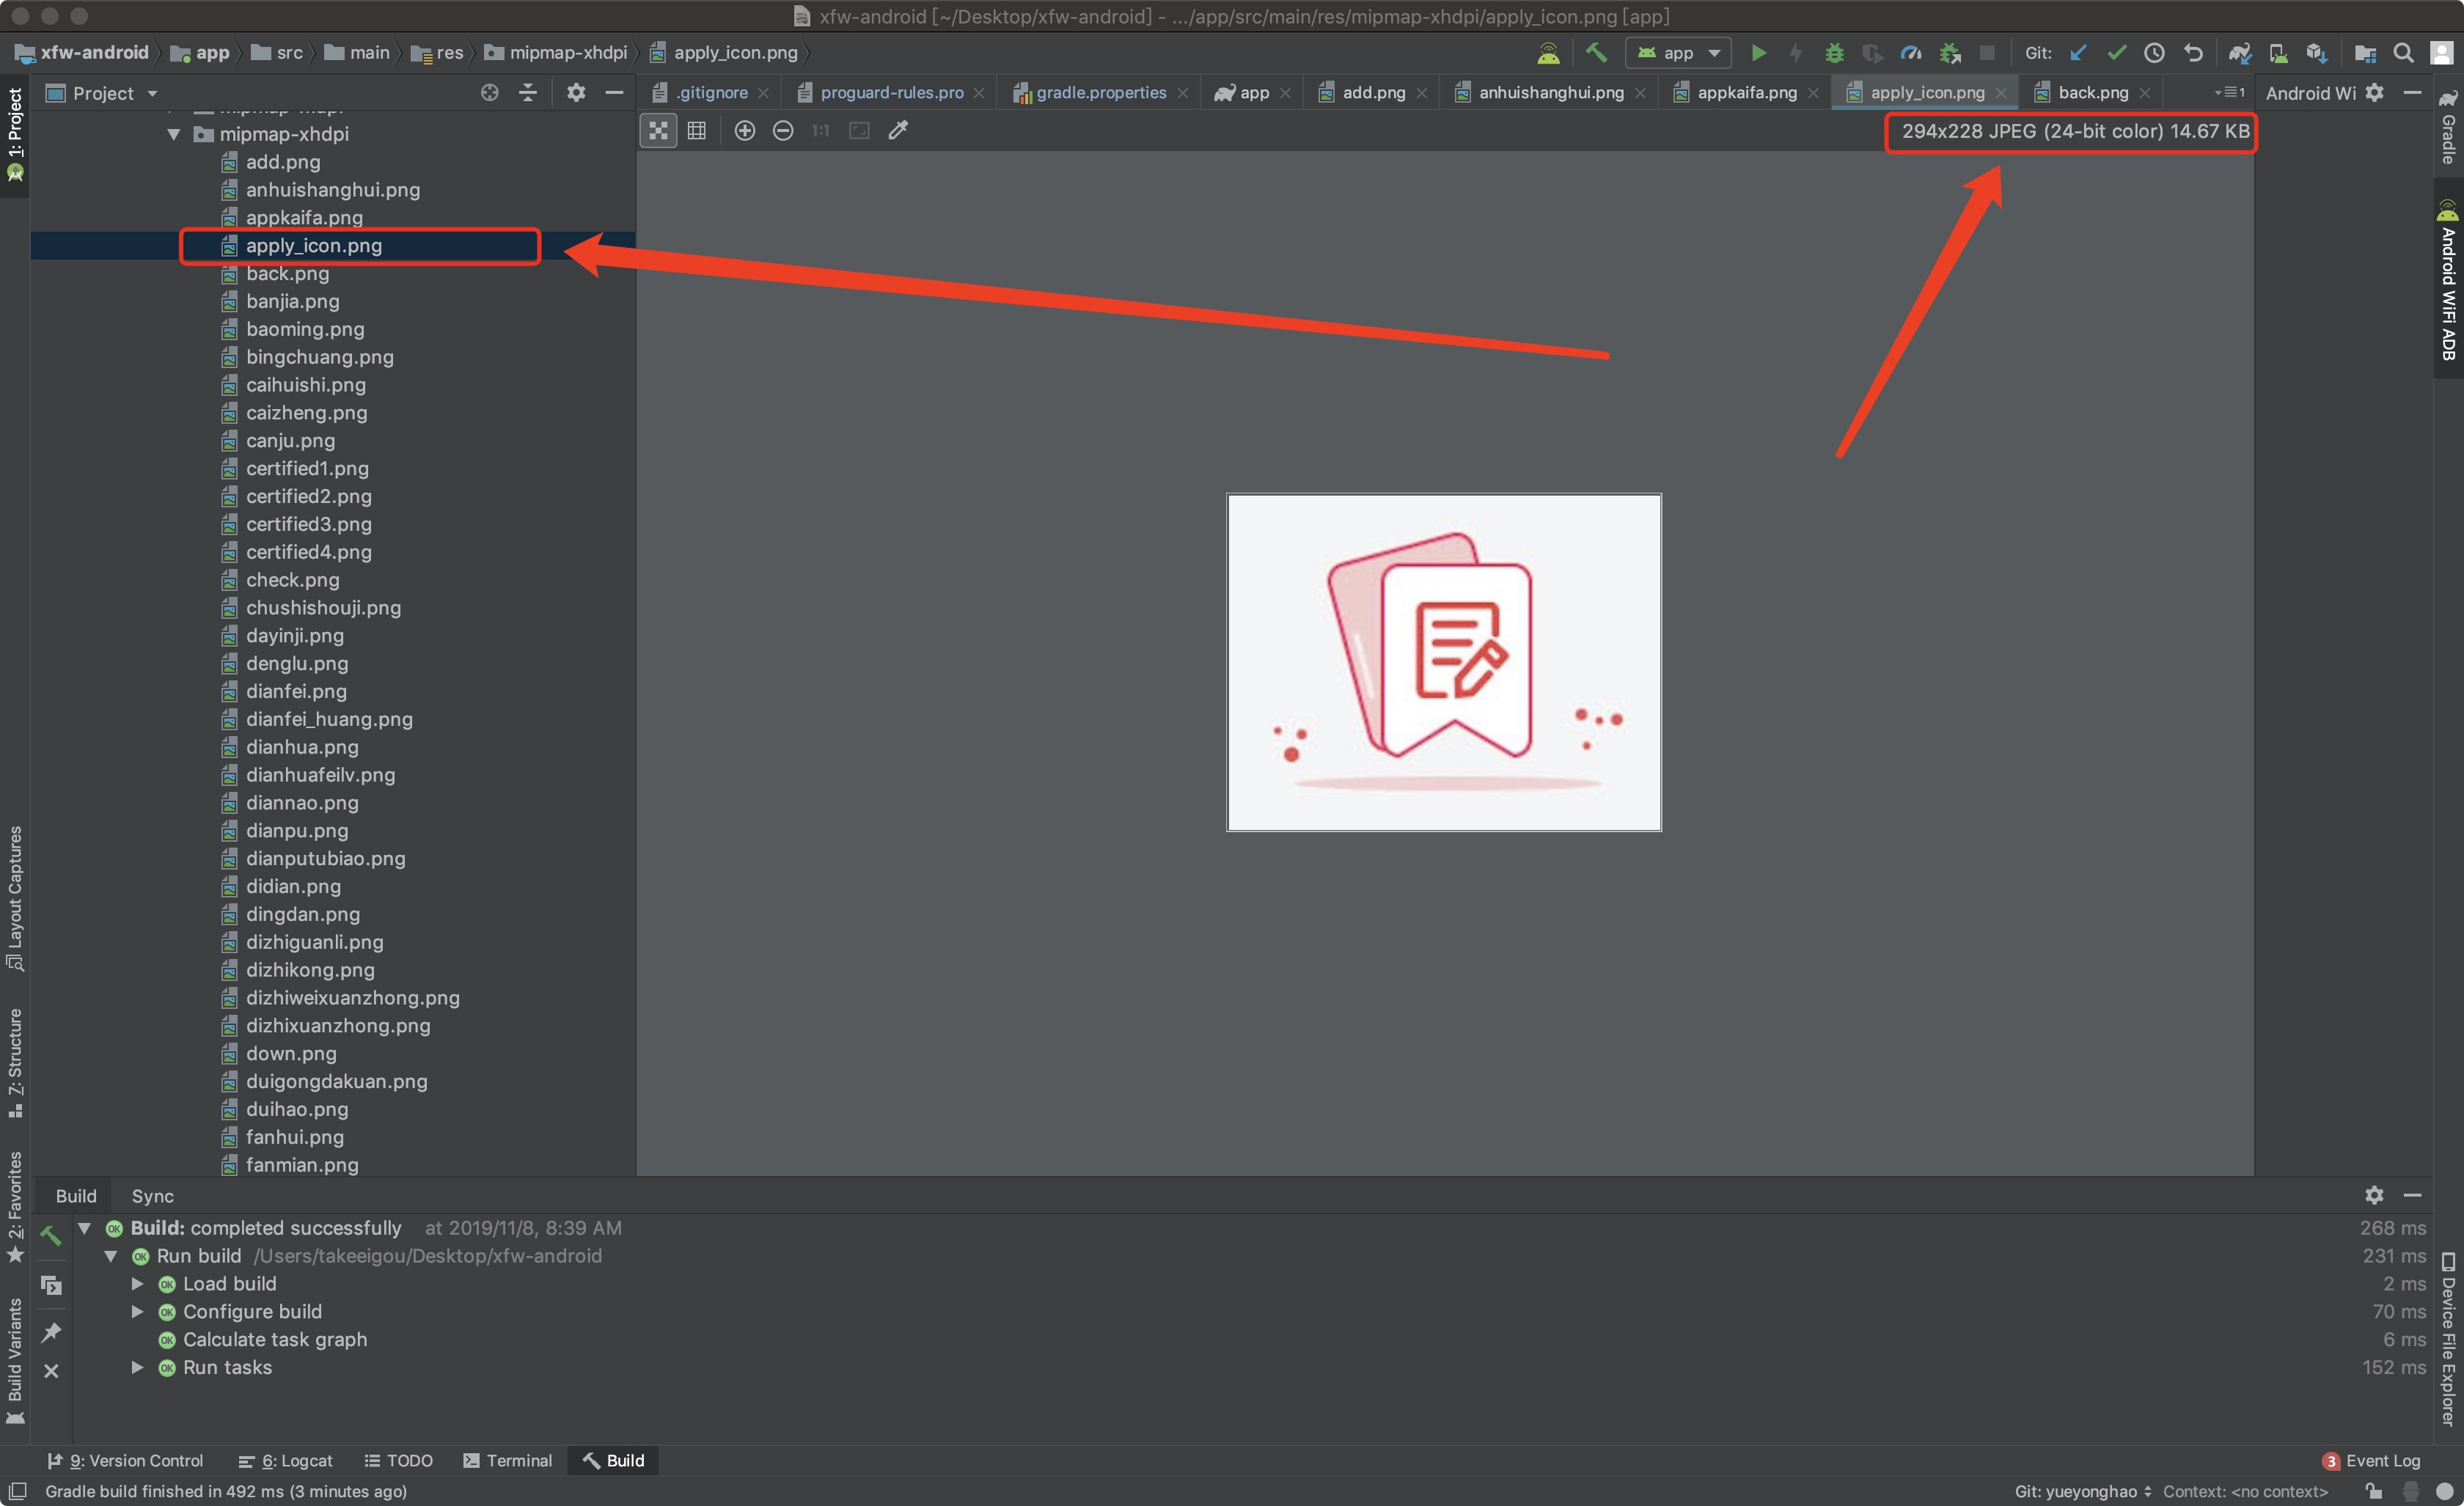Click the Make Project hammer icon
This screenshot has width=2464, height=1506.
[x=1597, y=53]
